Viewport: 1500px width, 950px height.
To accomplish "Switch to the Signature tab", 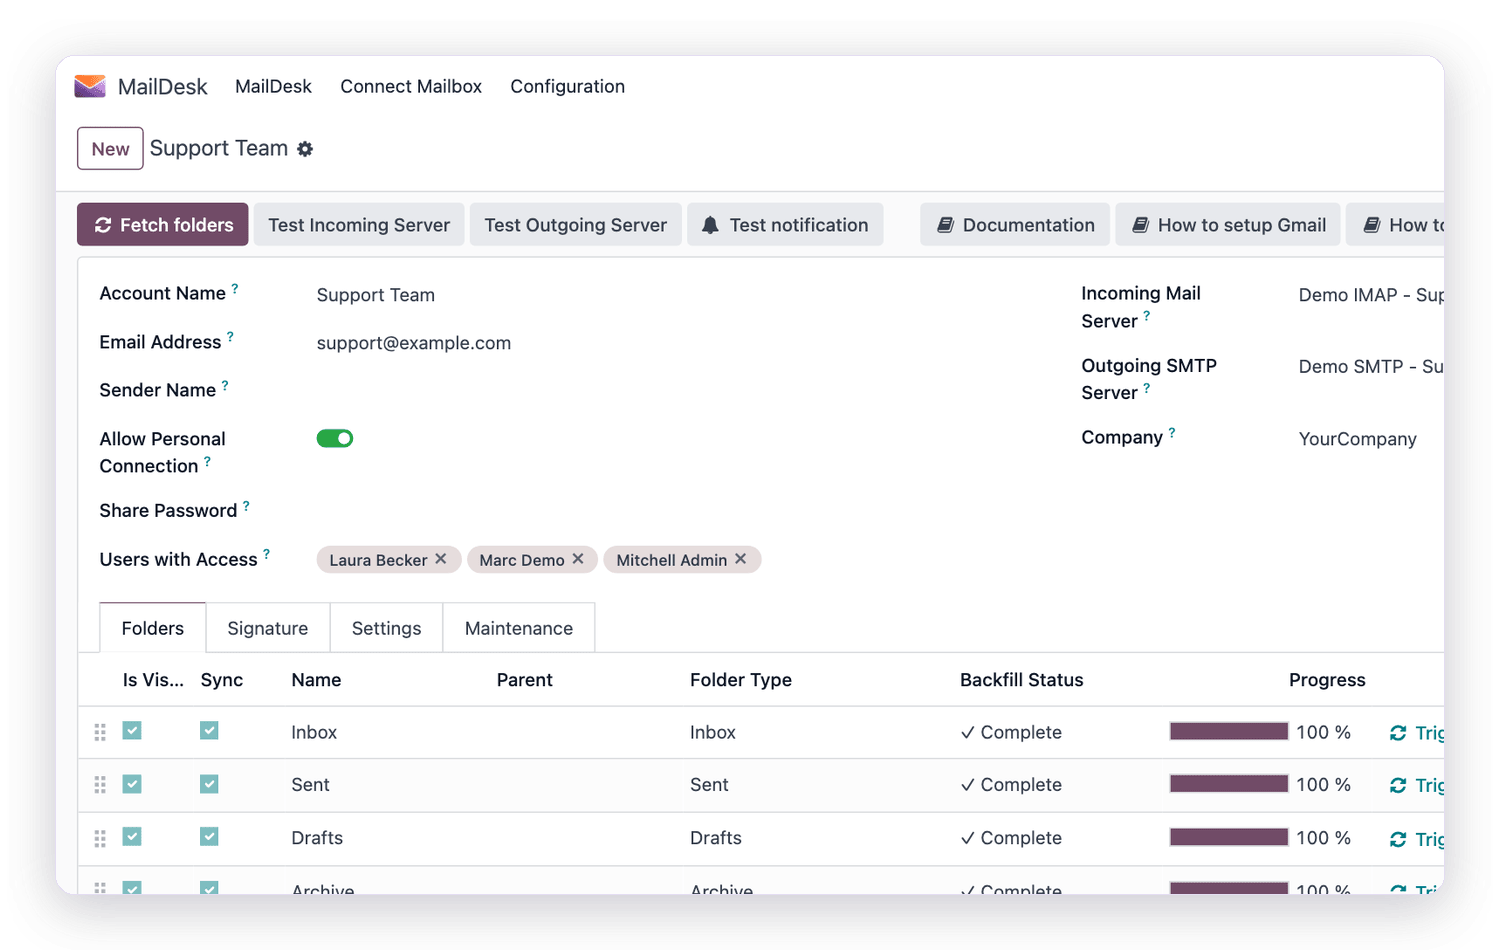I will tap(268, 628).
